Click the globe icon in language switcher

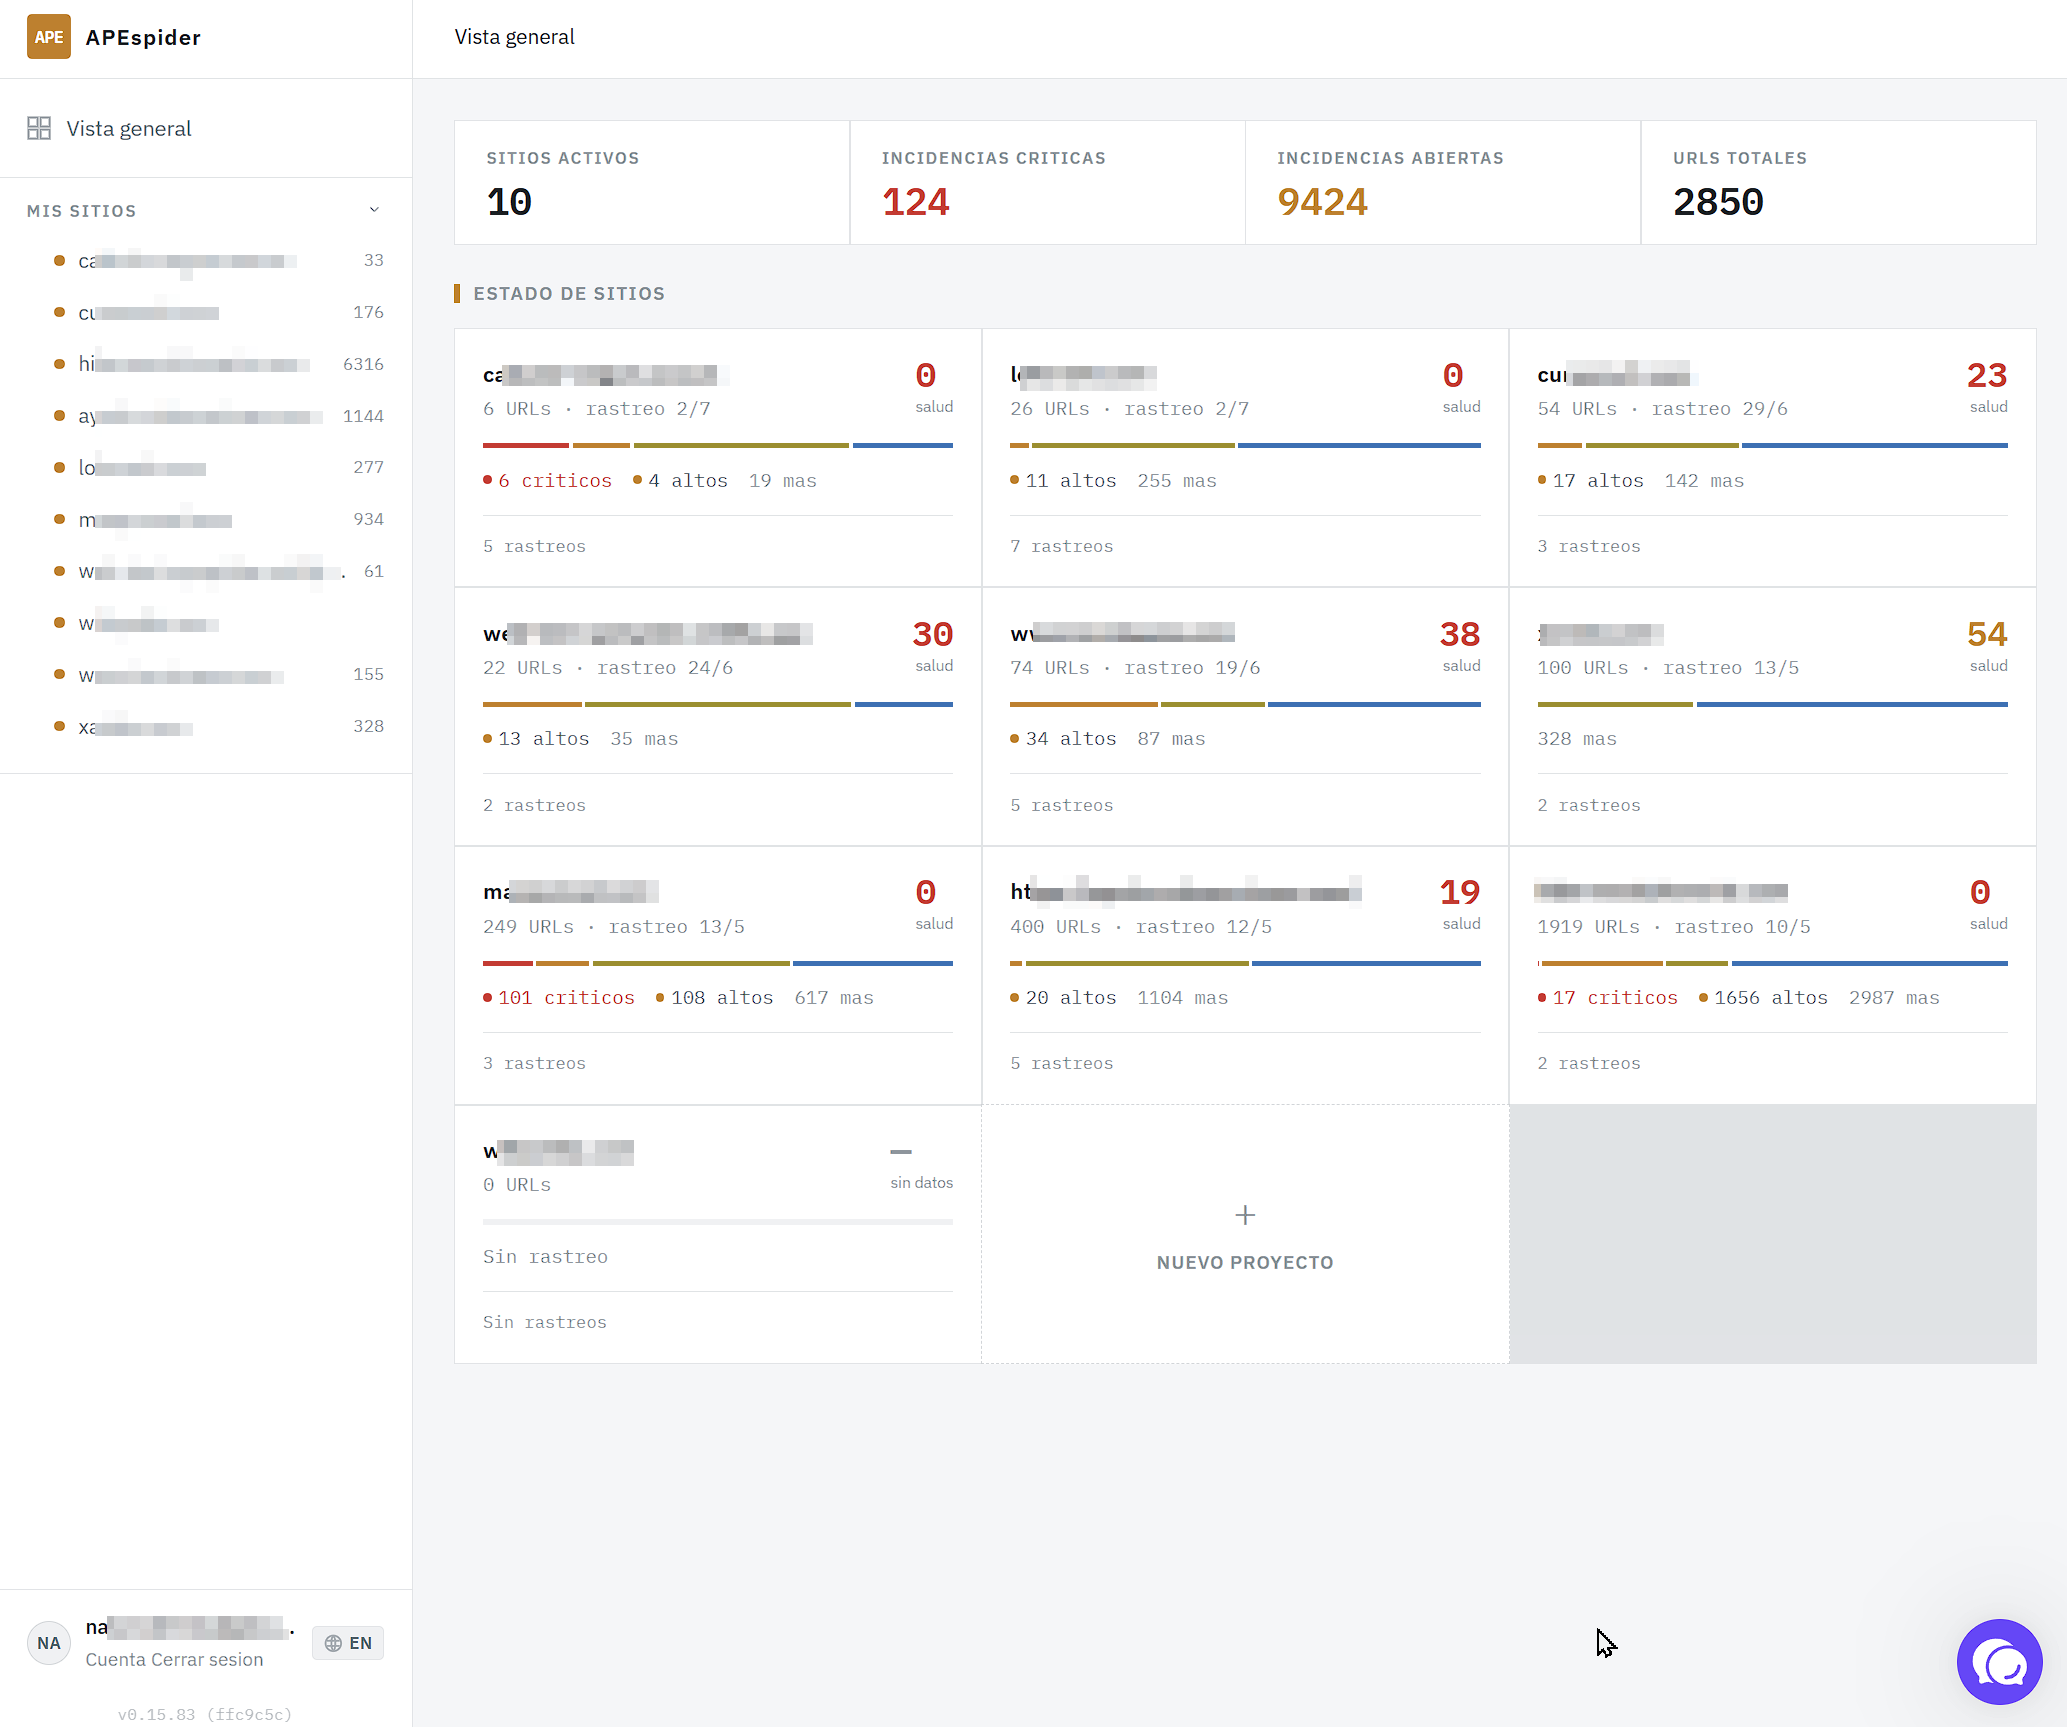pyautogui.click(x=333, y=1643)
